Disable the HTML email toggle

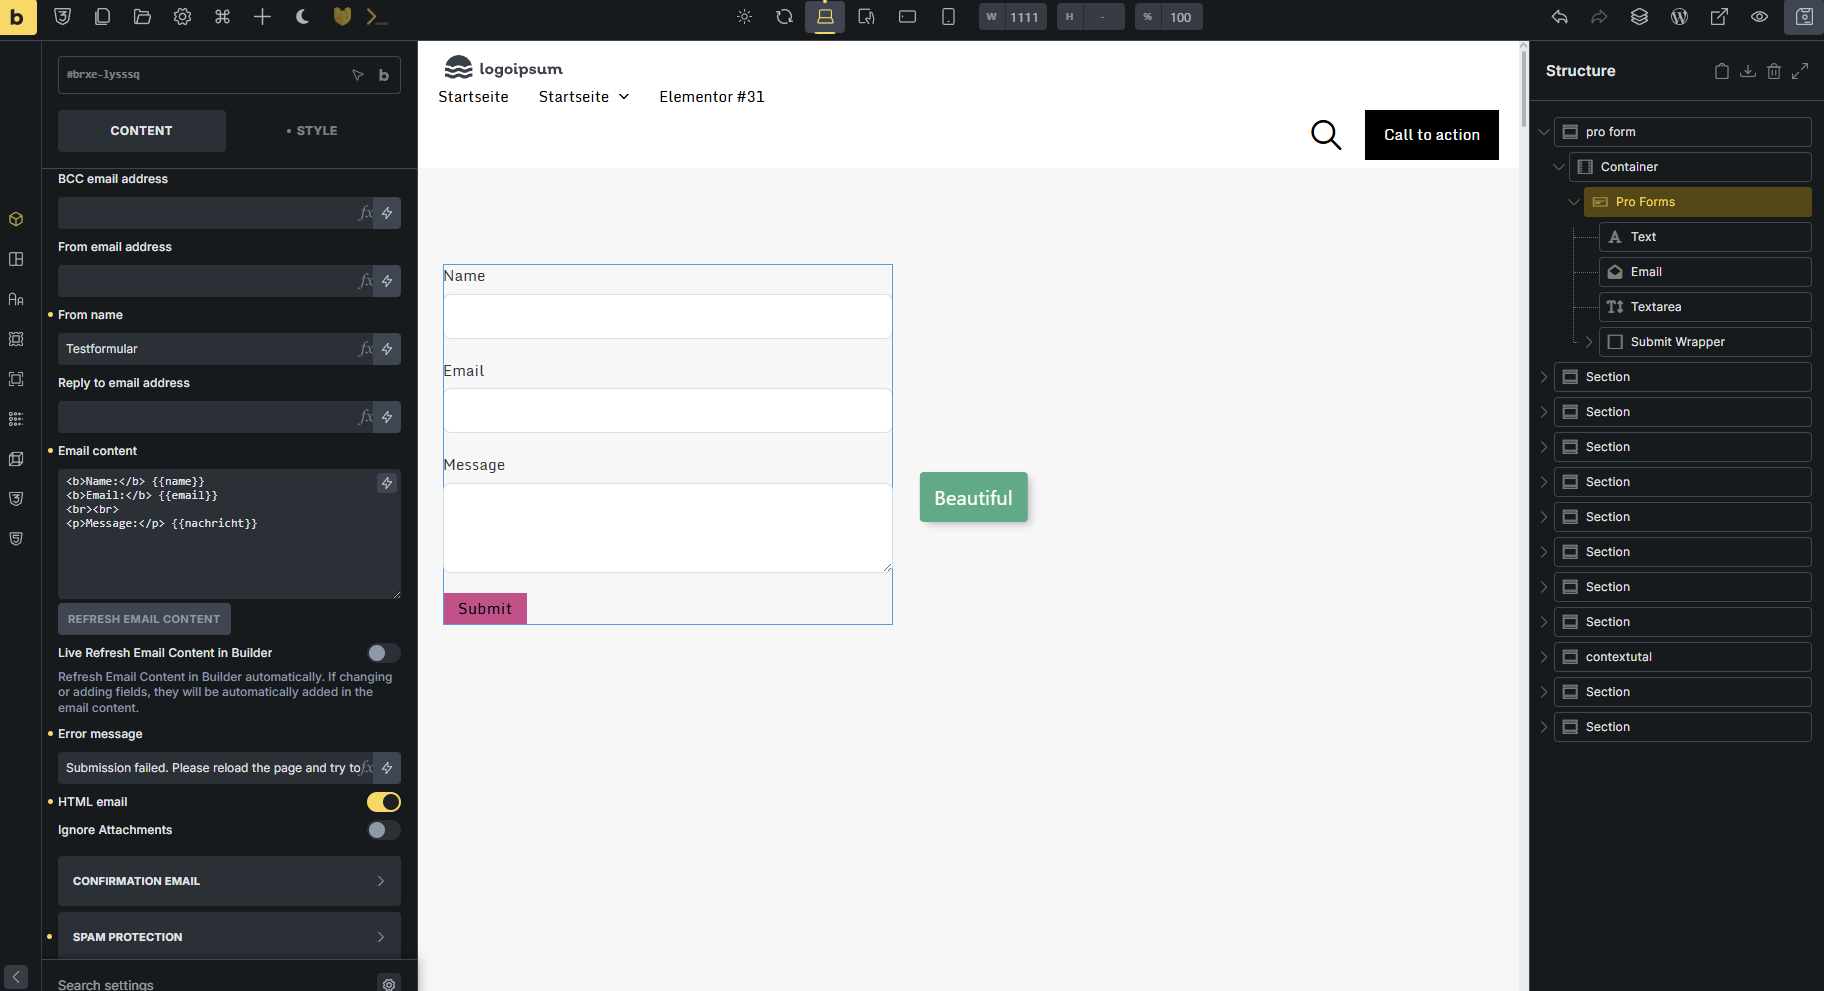tap(383, 802)
